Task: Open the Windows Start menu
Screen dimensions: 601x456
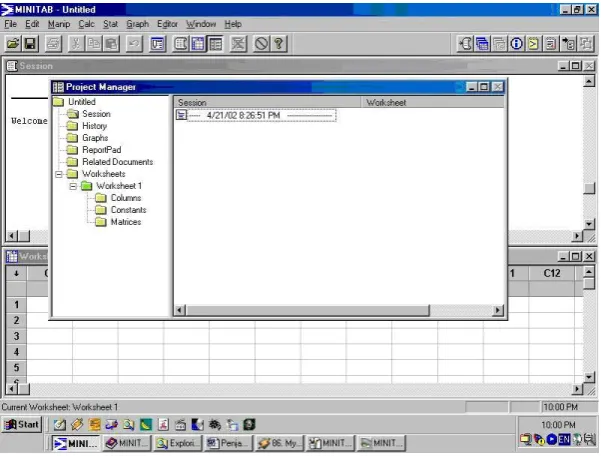Action: click(21, 425)
